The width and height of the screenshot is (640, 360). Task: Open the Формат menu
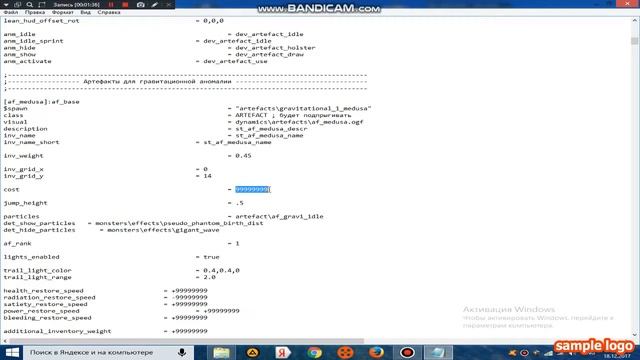click(62, 12)
